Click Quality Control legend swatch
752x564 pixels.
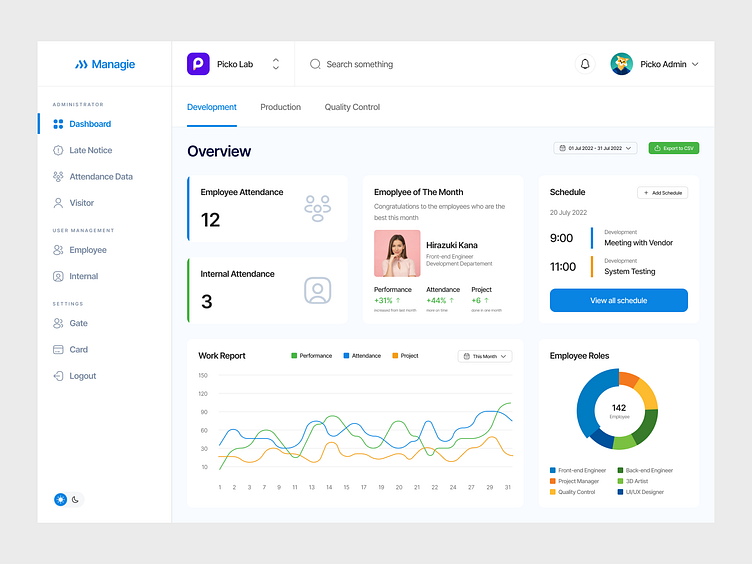552,492
